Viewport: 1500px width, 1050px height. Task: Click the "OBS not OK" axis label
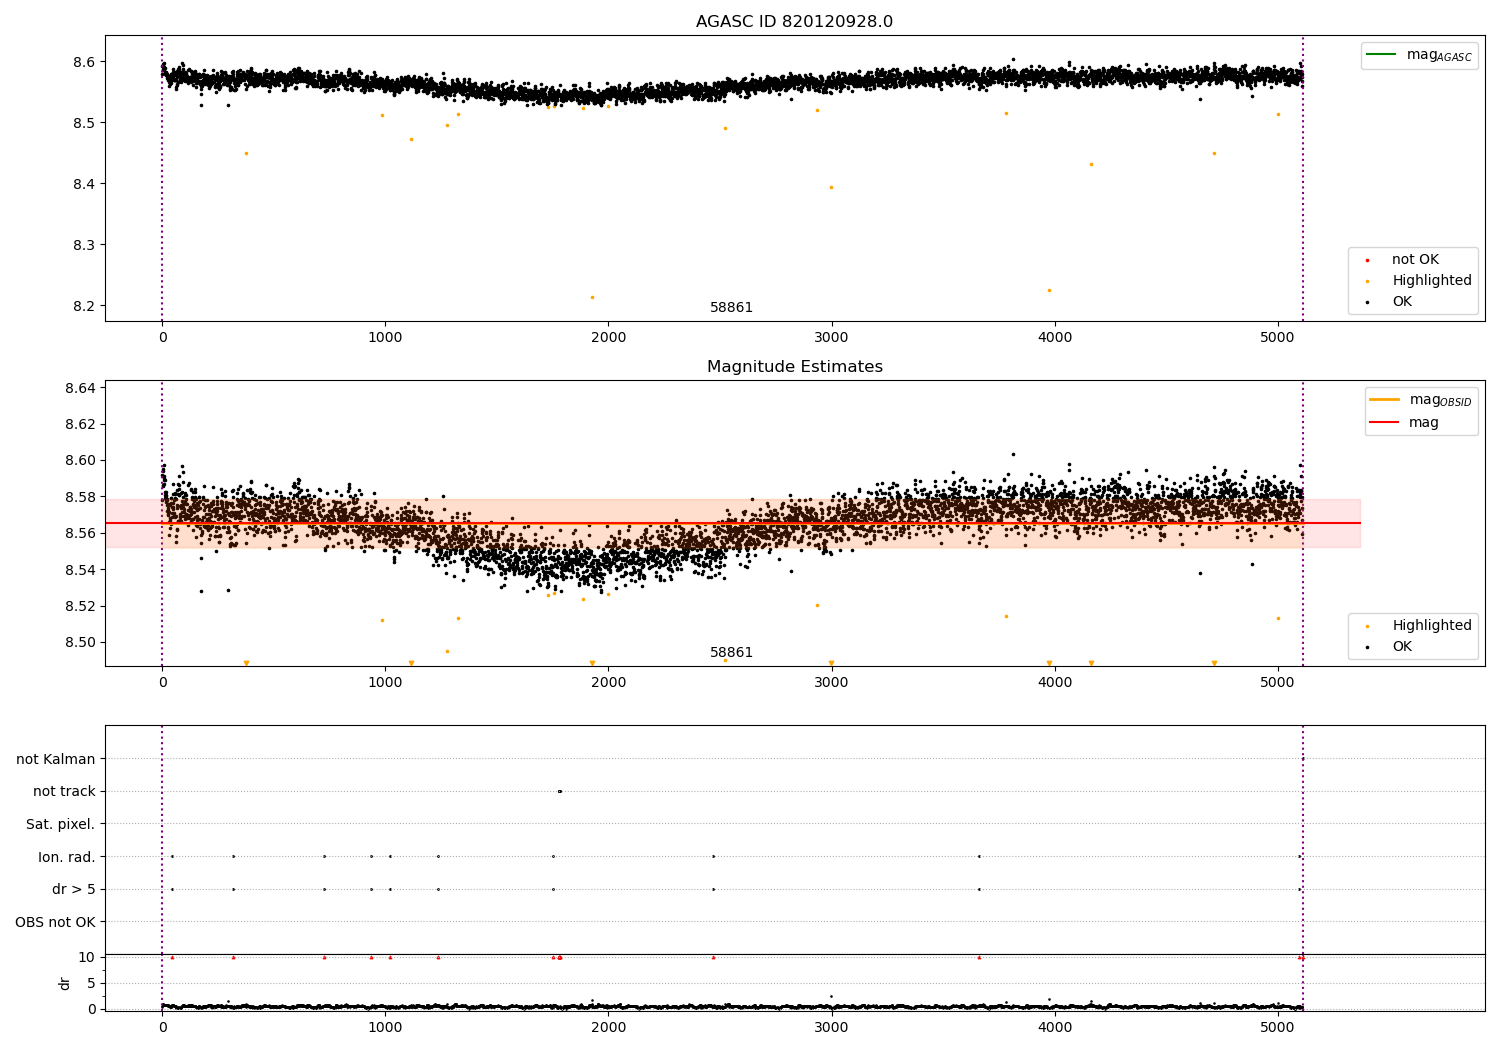(55, 923)
